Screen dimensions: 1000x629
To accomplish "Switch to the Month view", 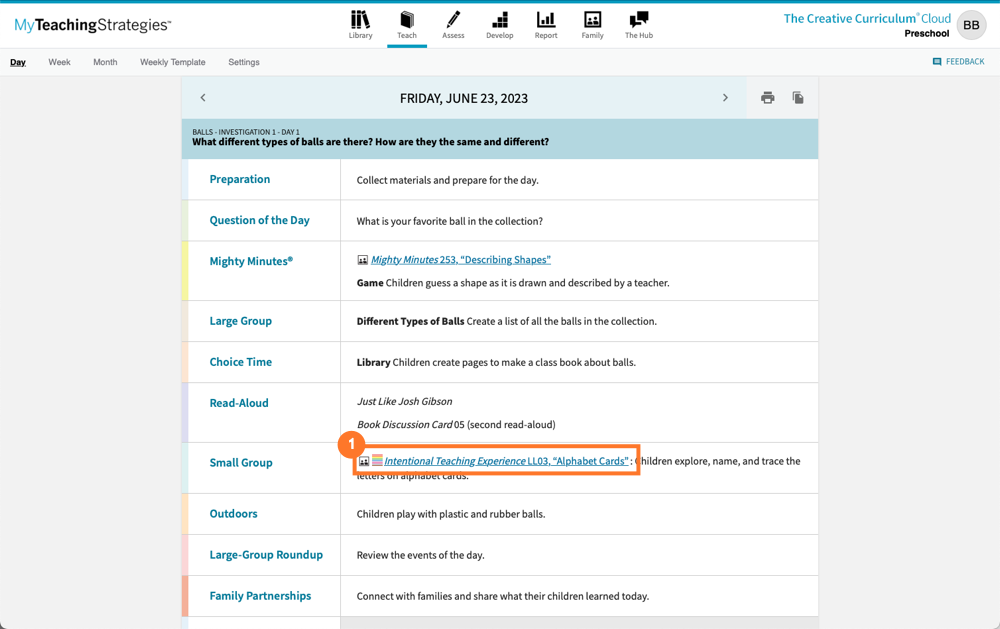I will pyautogui.click(x=104, y=61).
